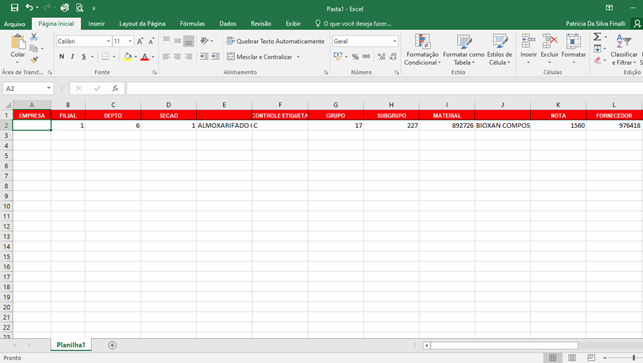Increase the indent
Image resolution: width=643 pixels, height=363 pixels.
click(x=215, y=57)
